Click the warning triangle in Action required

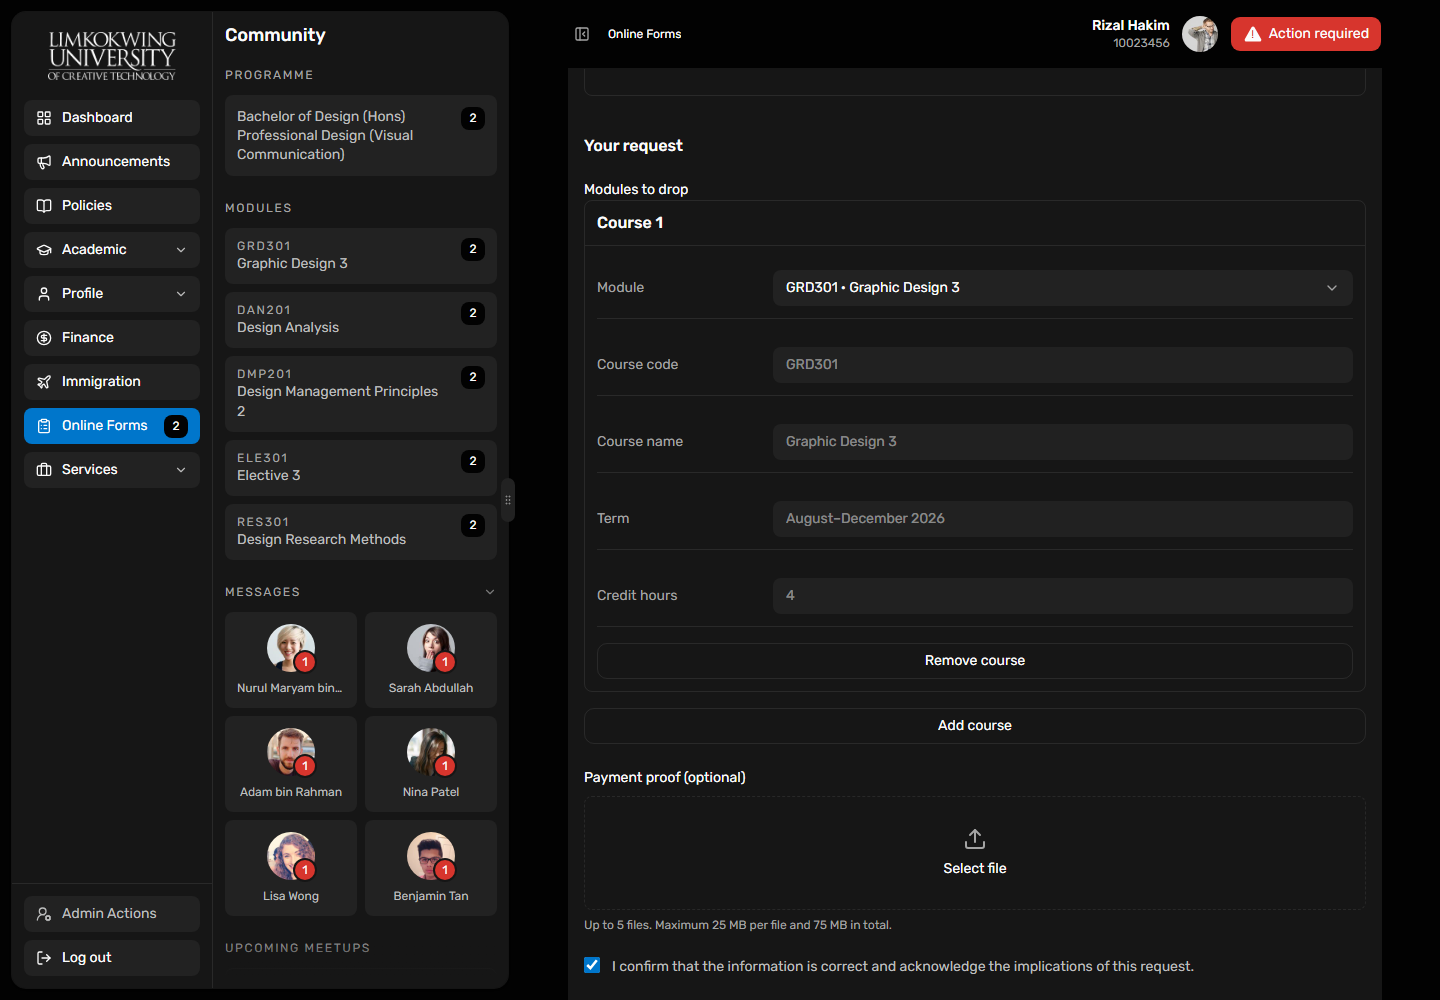(1253, 34)
